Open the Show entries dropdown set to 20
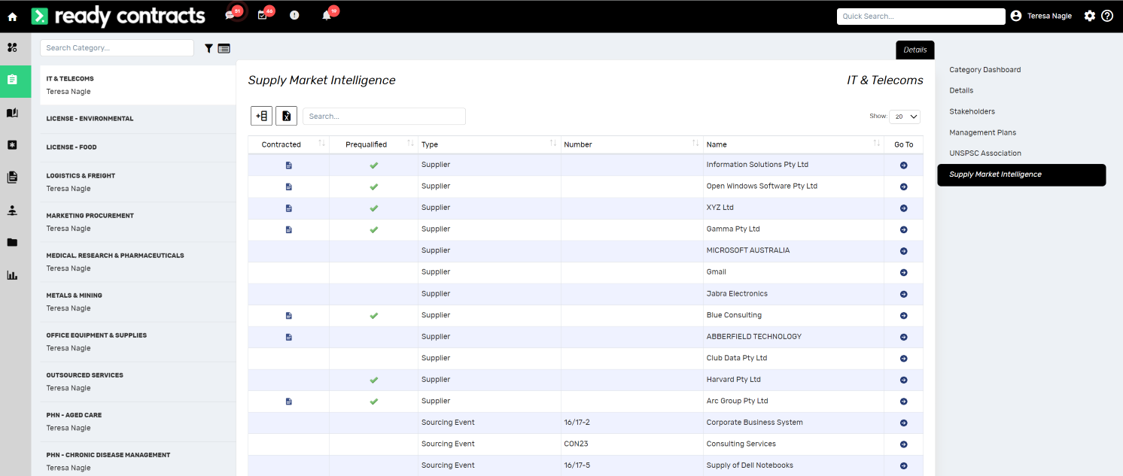The height and width of the screenshot is (476, 1123). tap(905, 116)
